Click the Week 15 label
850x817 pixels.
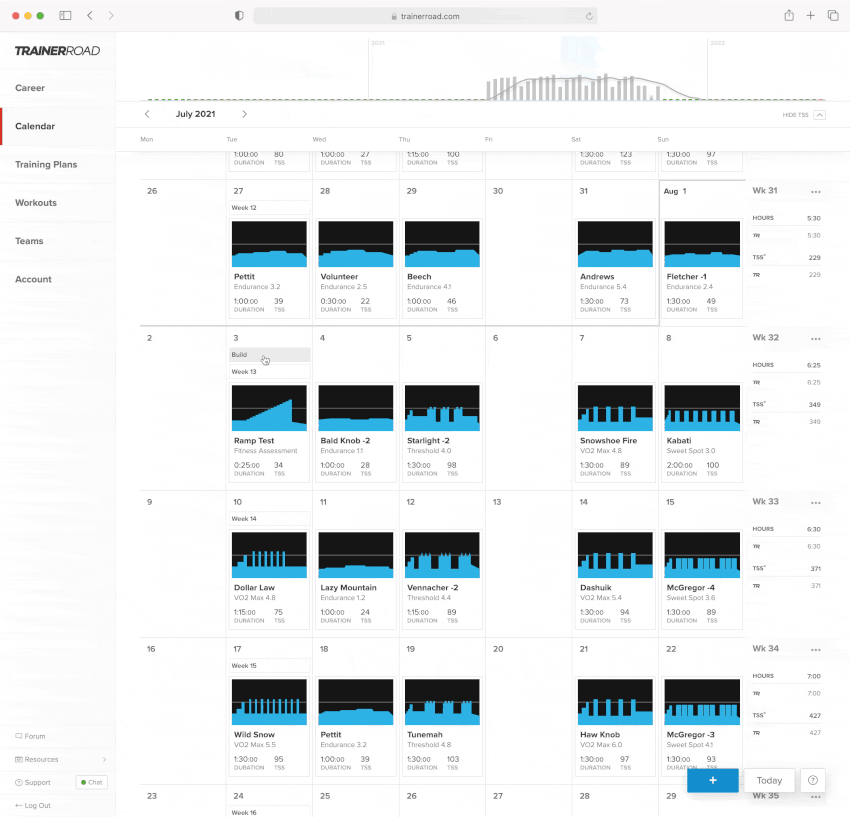point(269,666)
